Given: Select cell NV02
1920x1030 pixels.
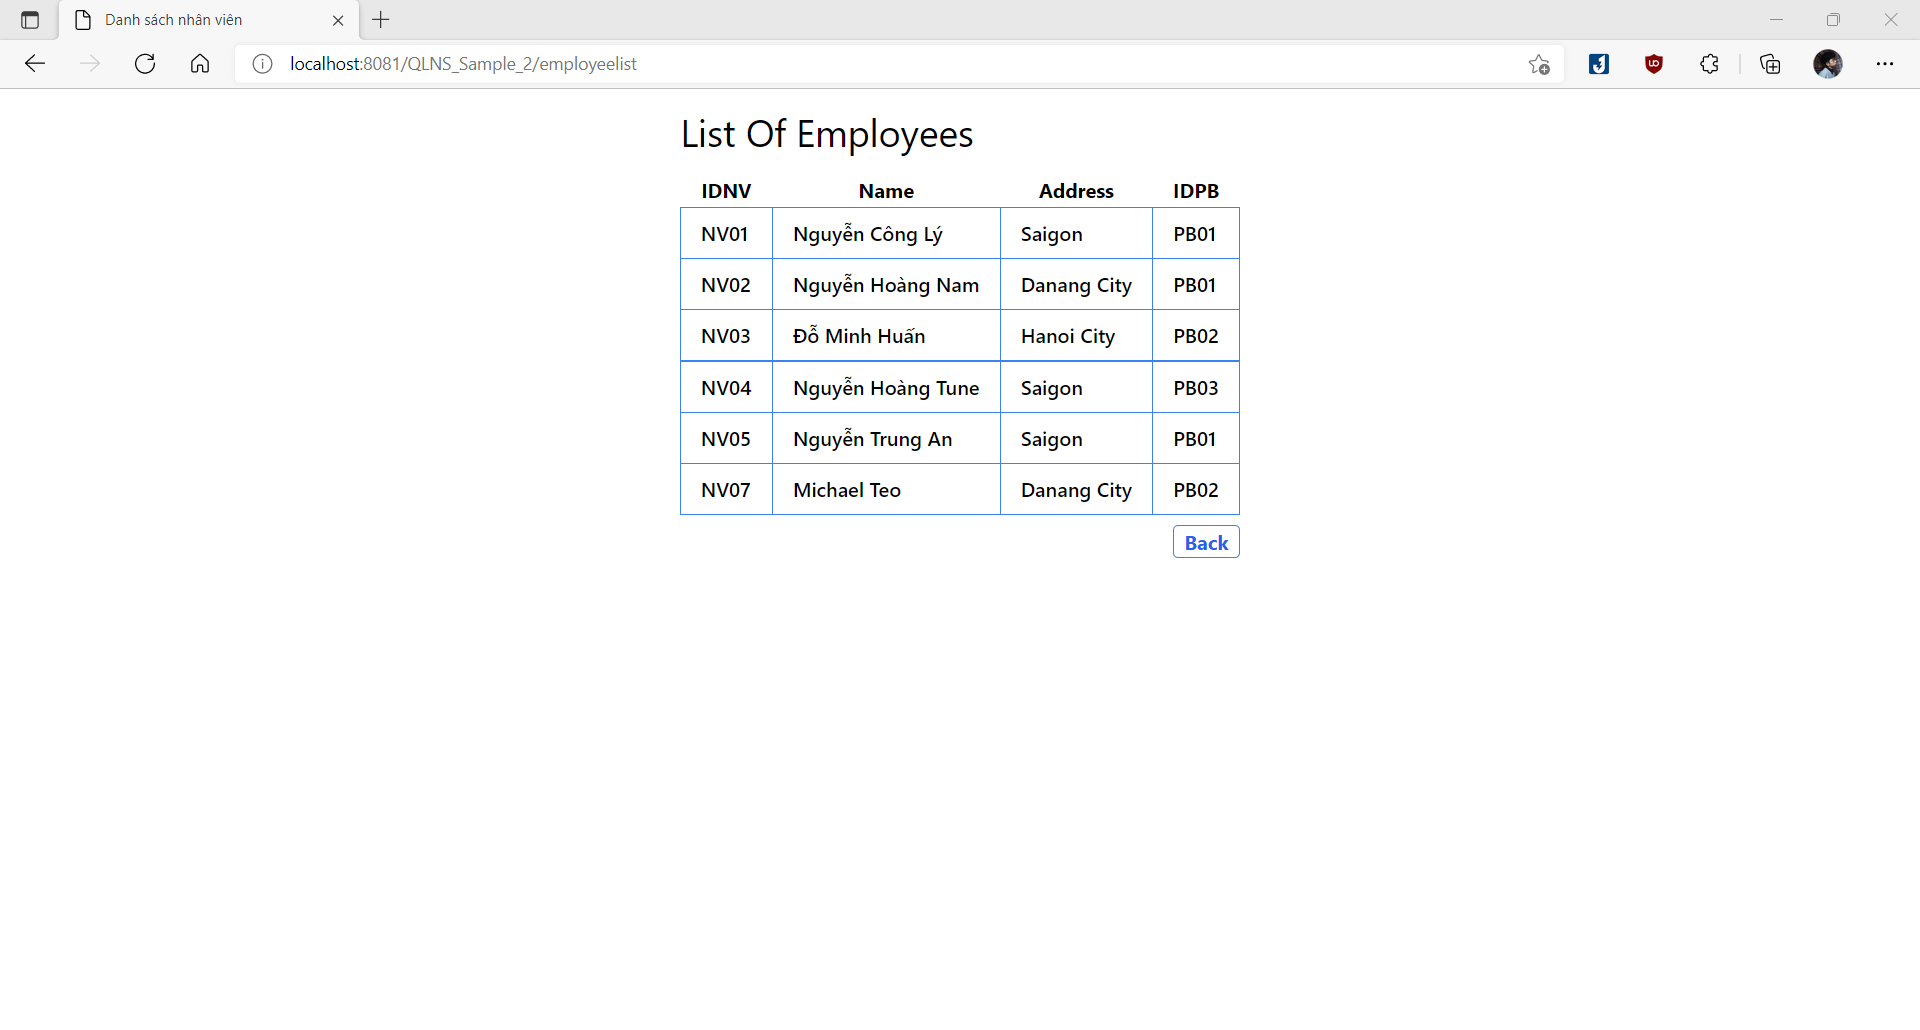Looking at the screenshot, I should (x=726, y=285).
